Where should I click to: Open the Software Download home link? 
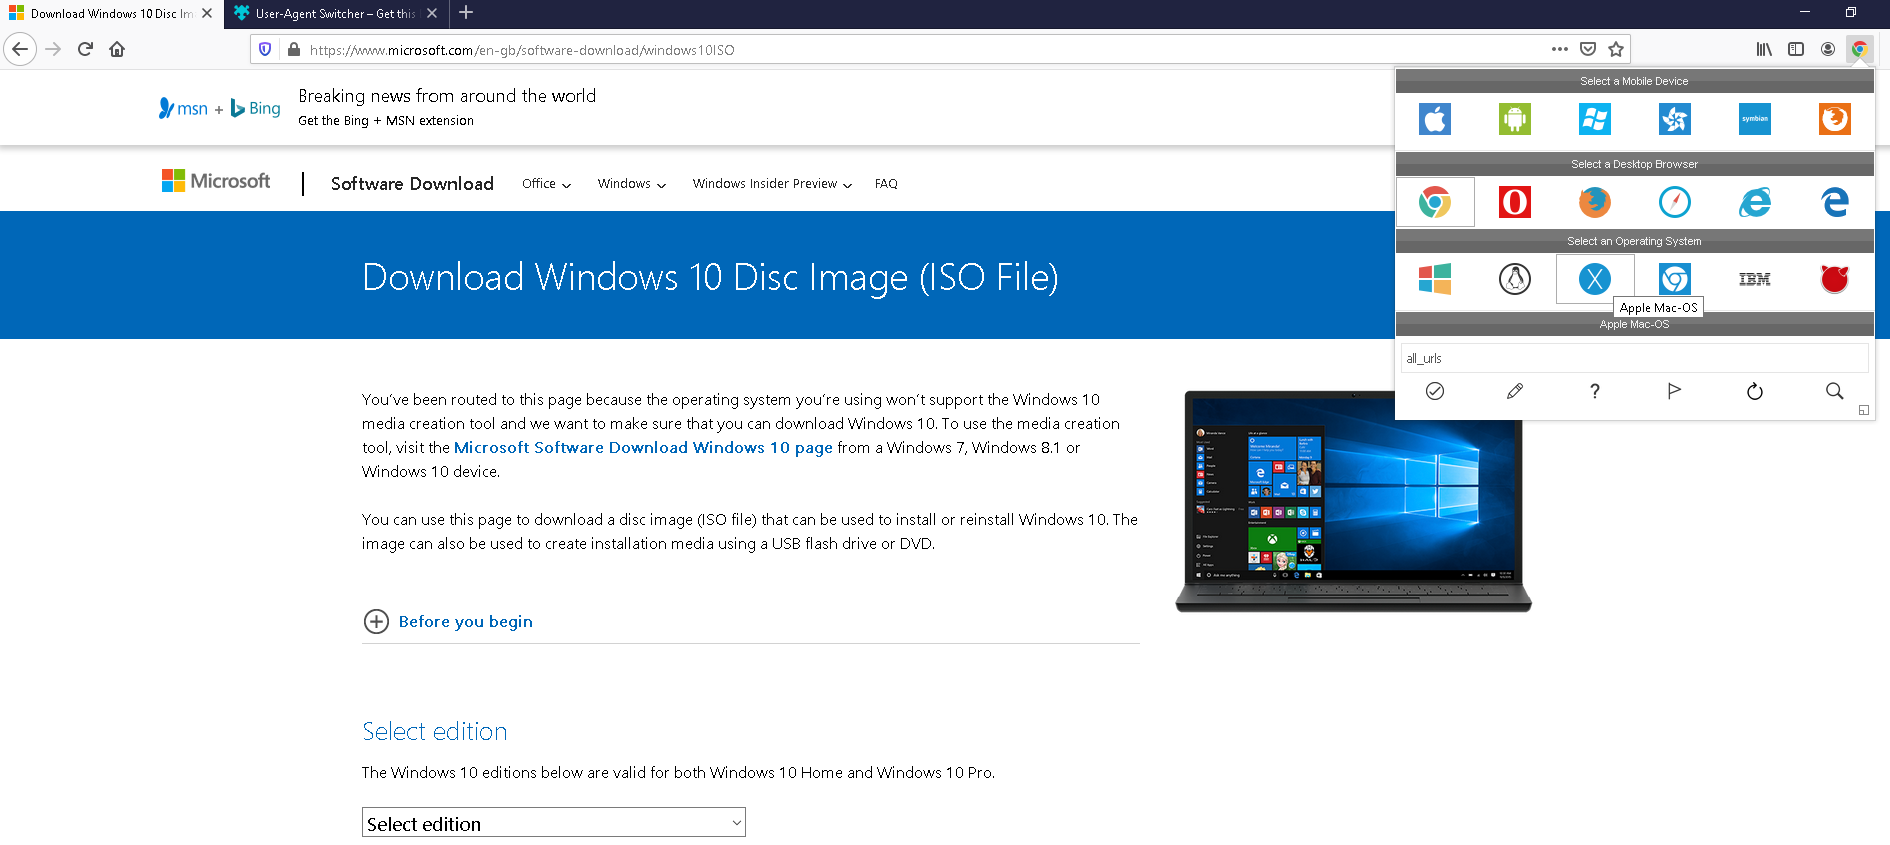coord(412,184)
